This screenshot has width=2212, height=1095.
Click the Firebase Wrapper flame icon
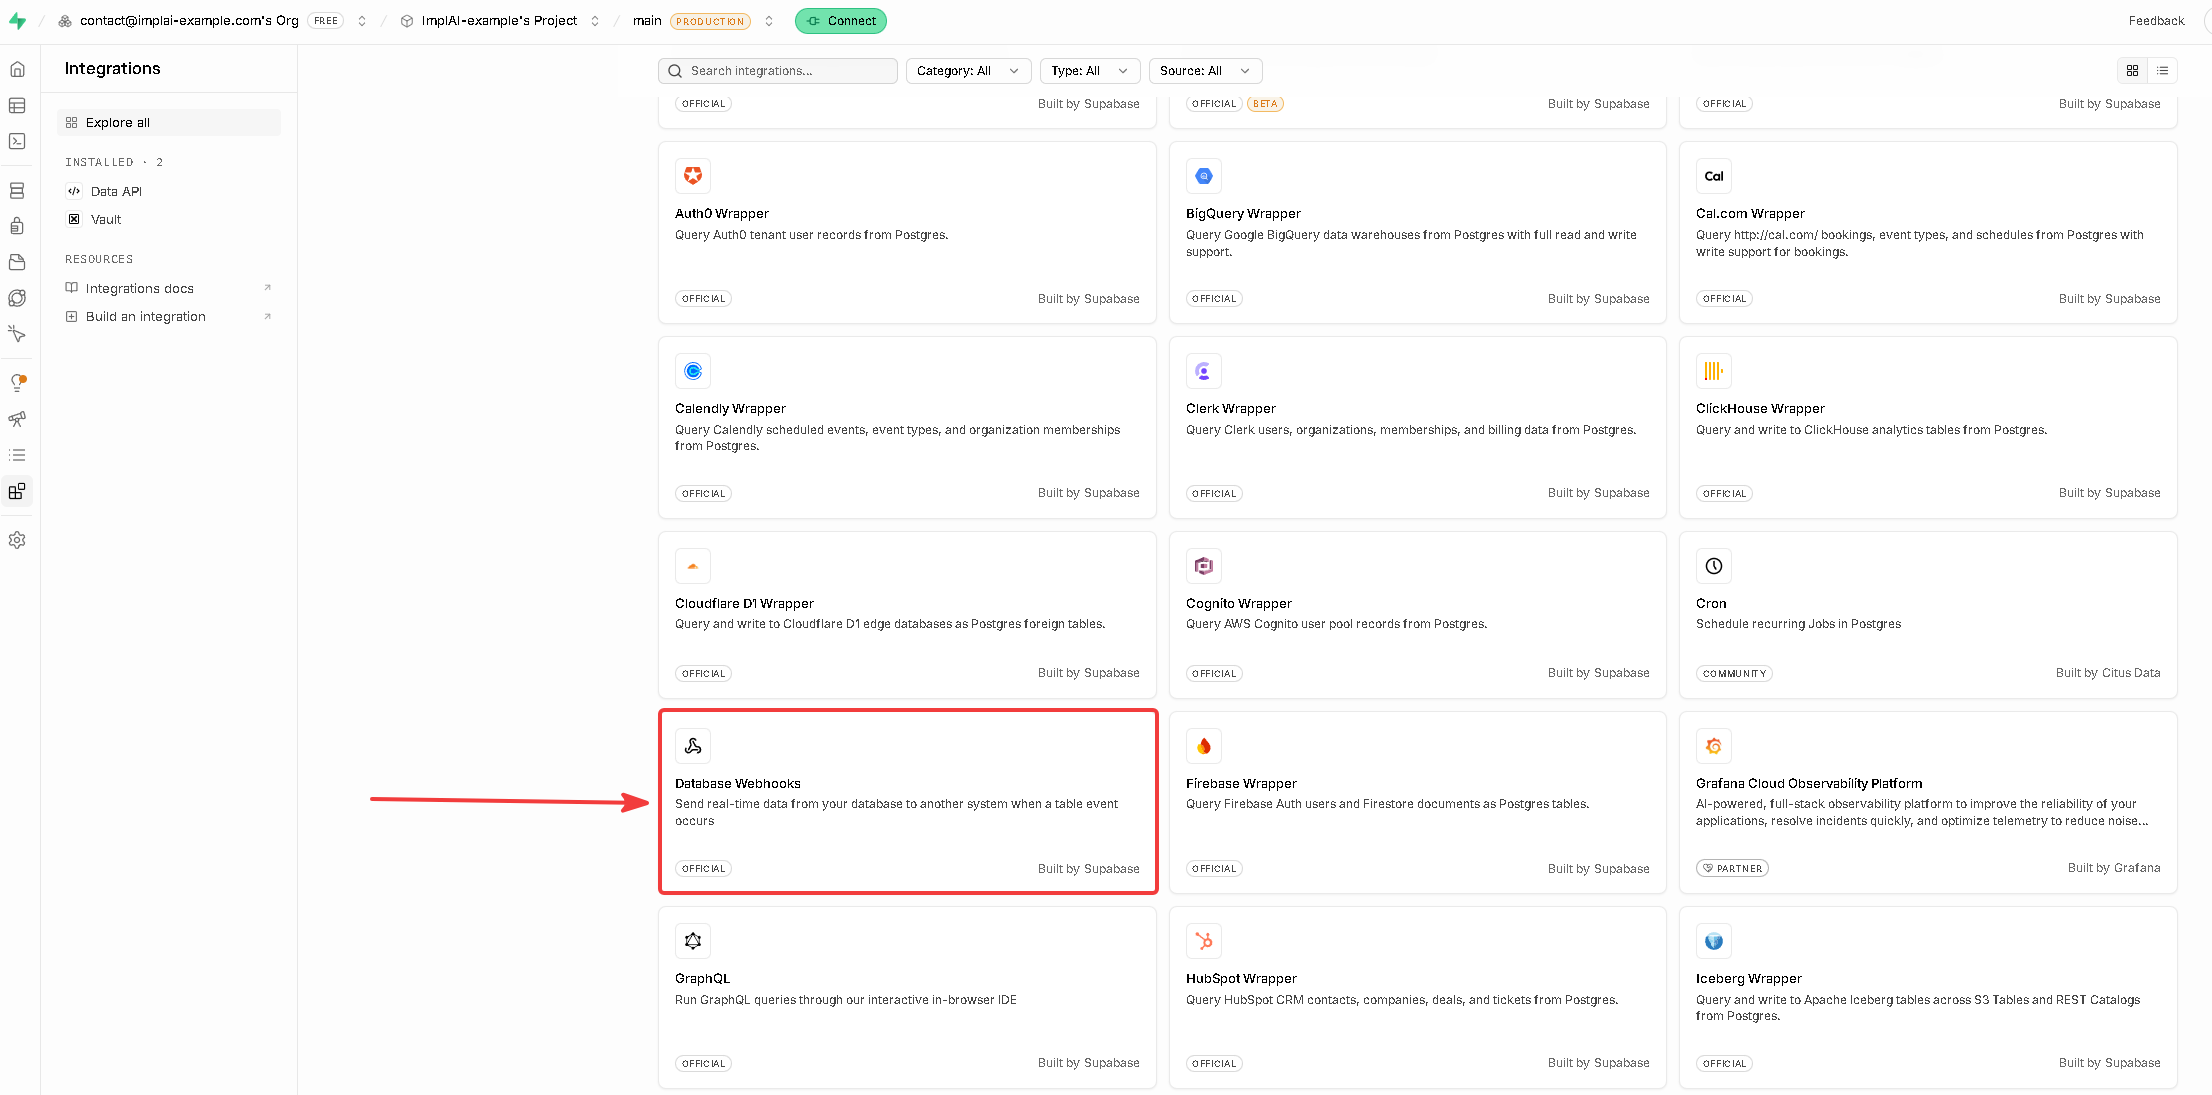click(x=1204, y=746)
